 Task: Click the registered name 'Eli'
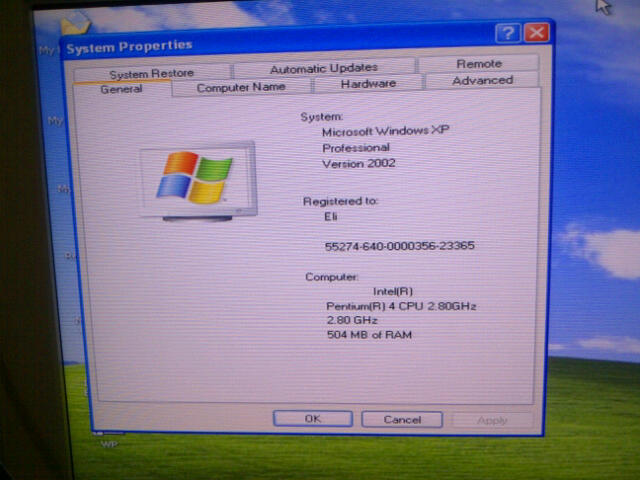tap(331, 216)
